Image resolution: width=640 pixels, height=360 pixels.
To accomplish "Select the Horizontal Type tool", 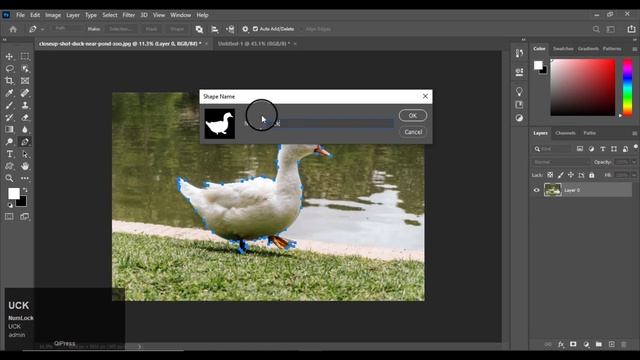I will [x=9, y=154].
